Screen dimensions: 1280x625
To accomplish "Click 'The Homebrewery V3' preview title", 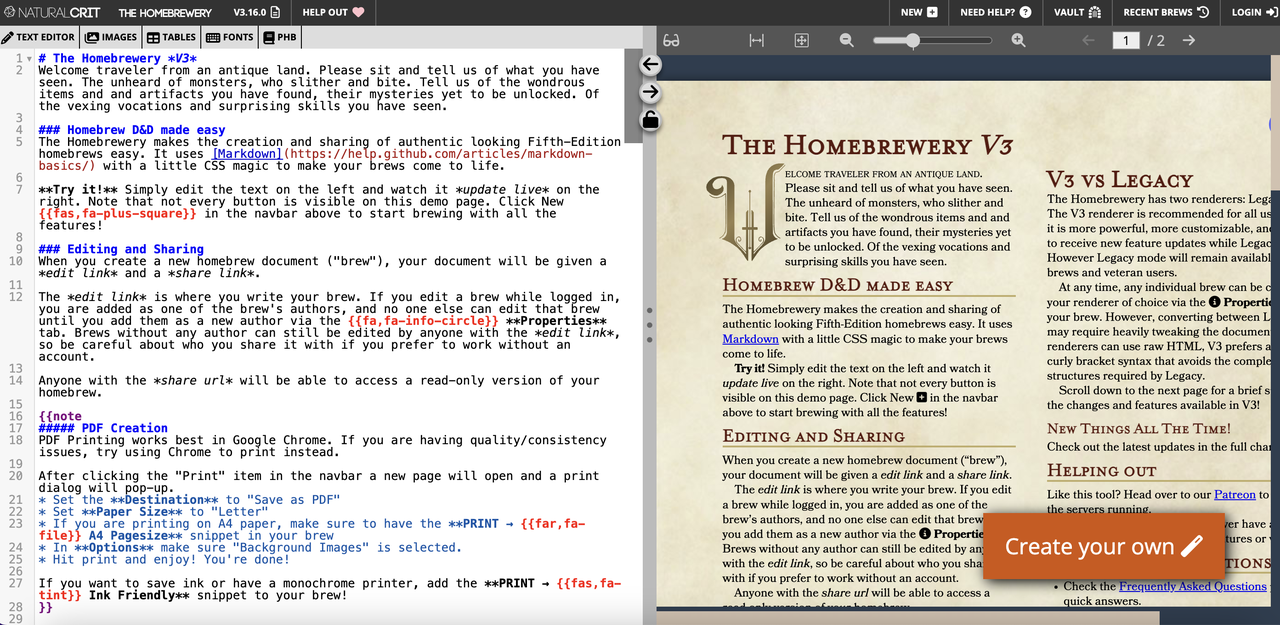I will (x=868, y=145).
